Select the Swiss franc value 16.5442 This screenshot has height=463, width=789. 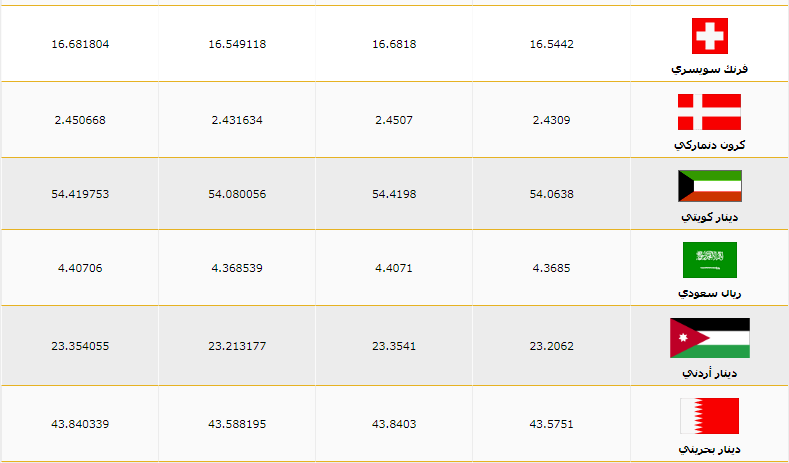click(x=551, y=44)
